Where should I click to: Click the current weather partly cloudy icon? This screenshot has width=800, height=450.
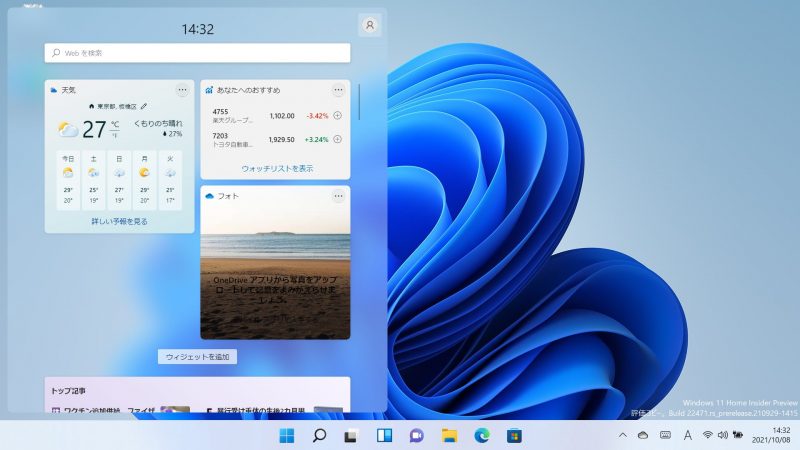68,130
